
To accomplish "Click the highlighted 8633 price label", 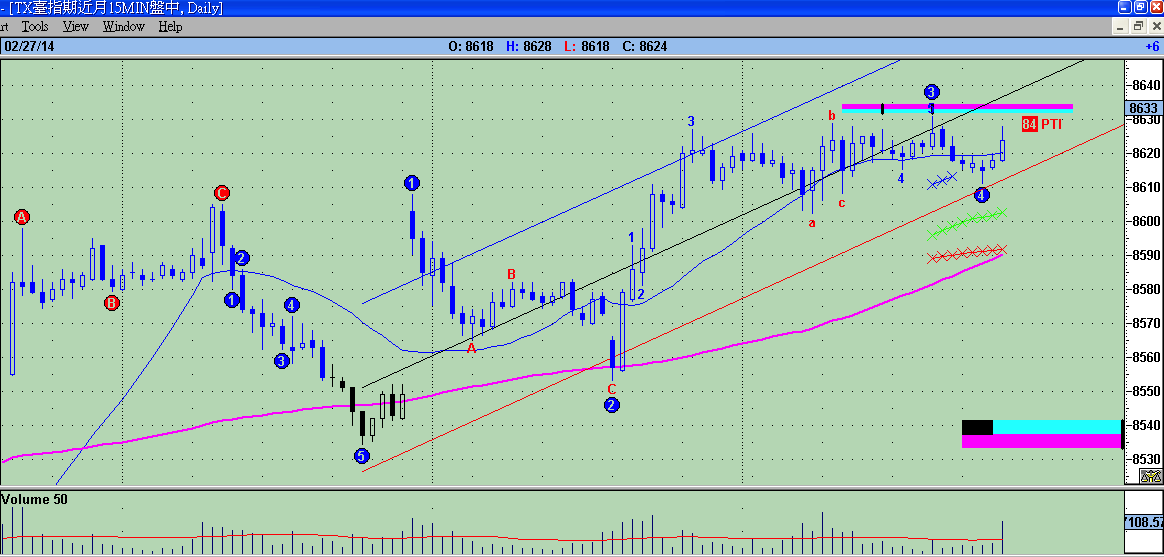I will click(1144, 108).
